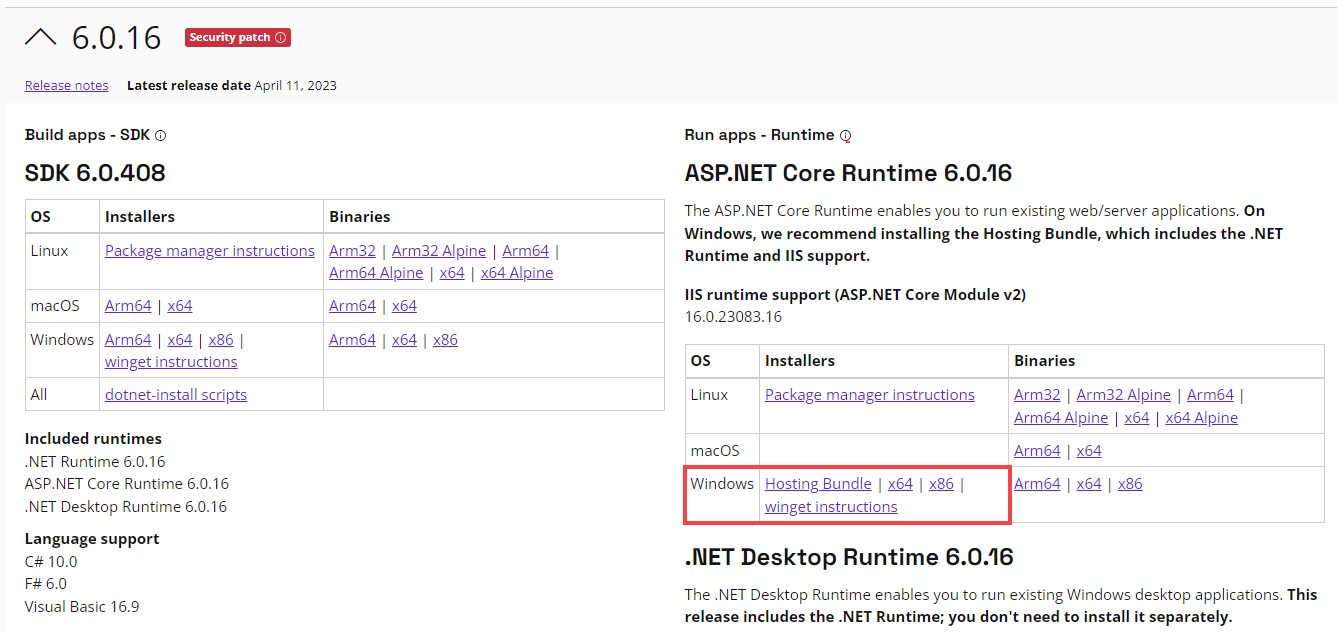Download SDK Windows x64 binary
Viewport: 1337px width, 632px height.
404,340
